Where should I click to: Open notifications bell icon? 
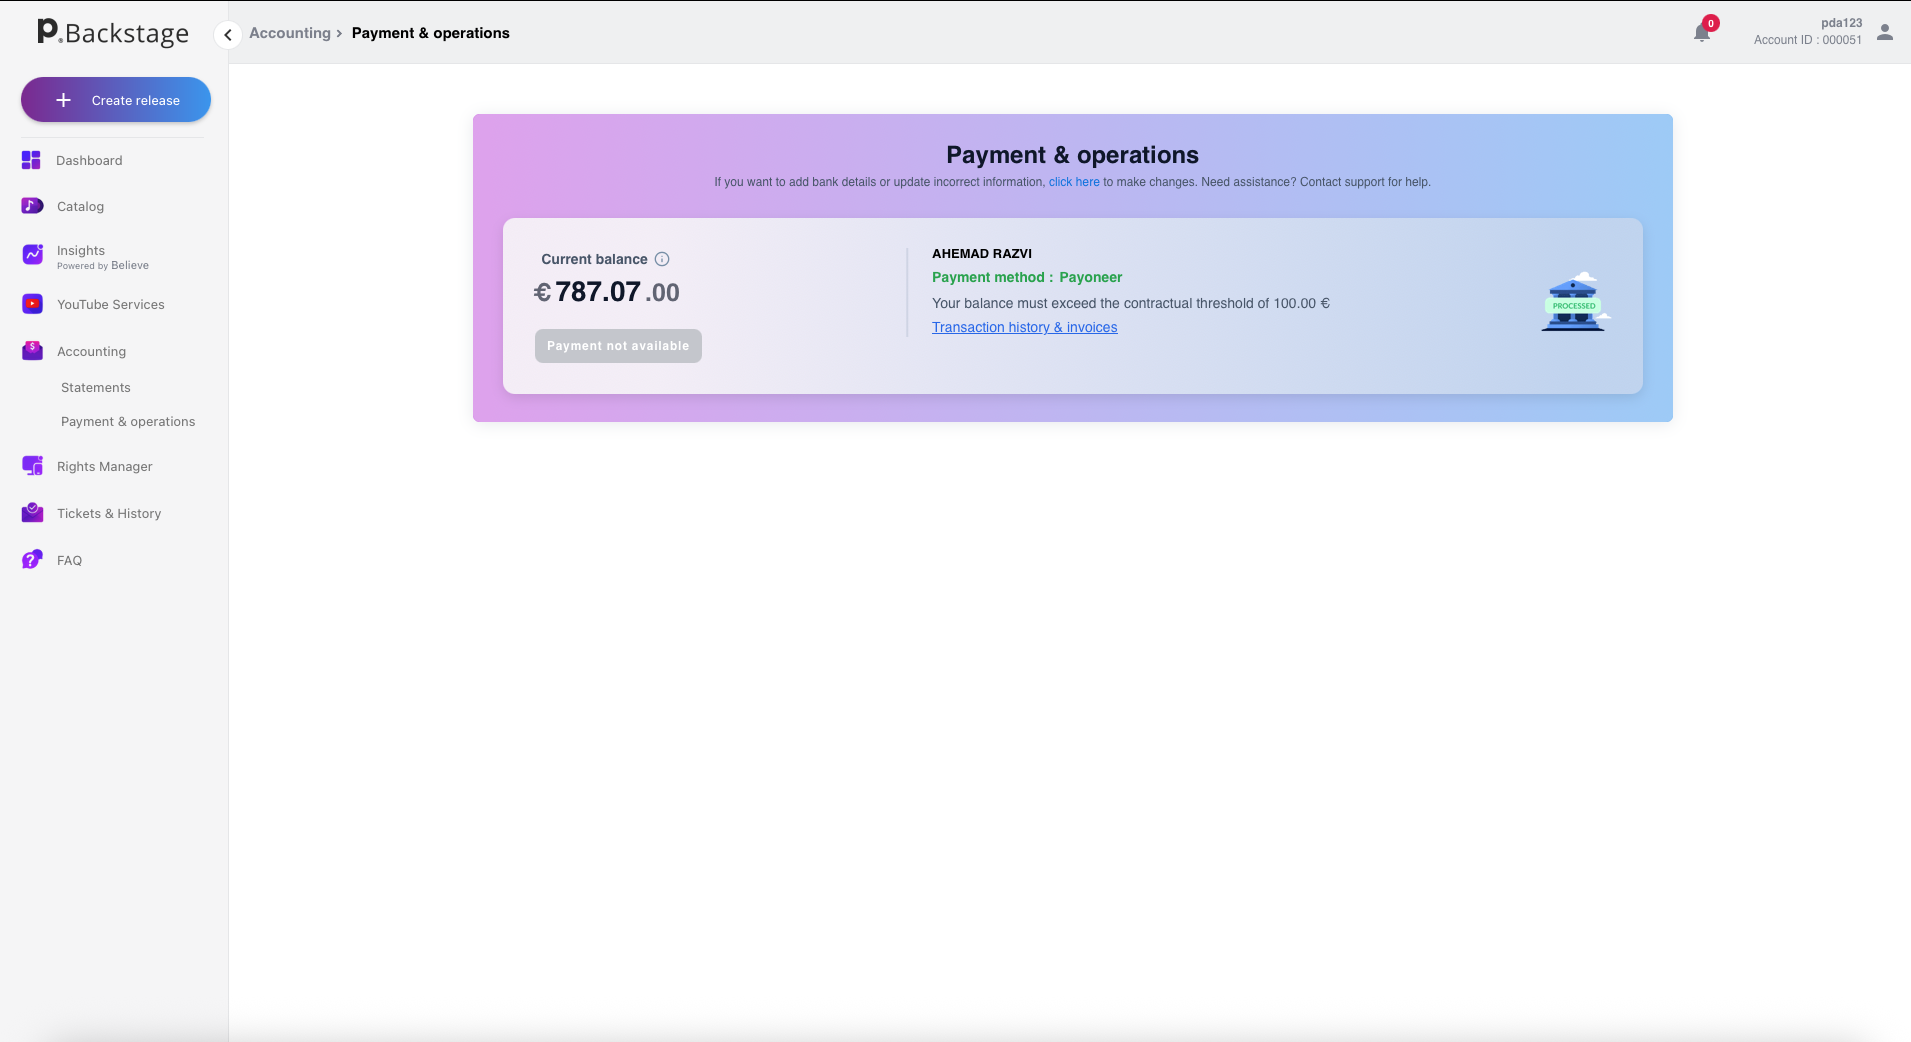1702,33
